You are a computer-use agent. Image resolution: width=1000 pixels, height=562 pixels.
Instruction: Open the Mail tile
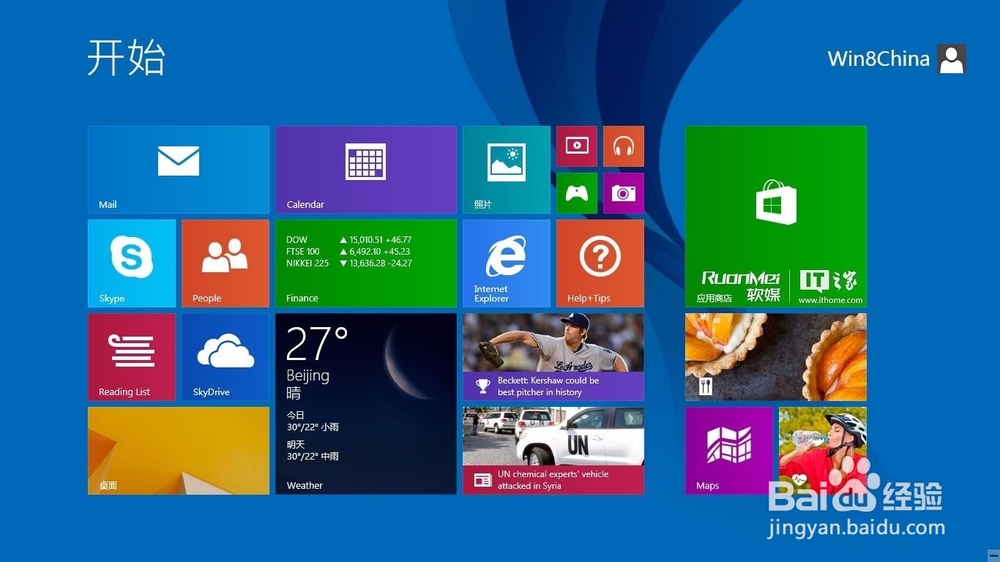pyautogui.click(x=179, y=170)
